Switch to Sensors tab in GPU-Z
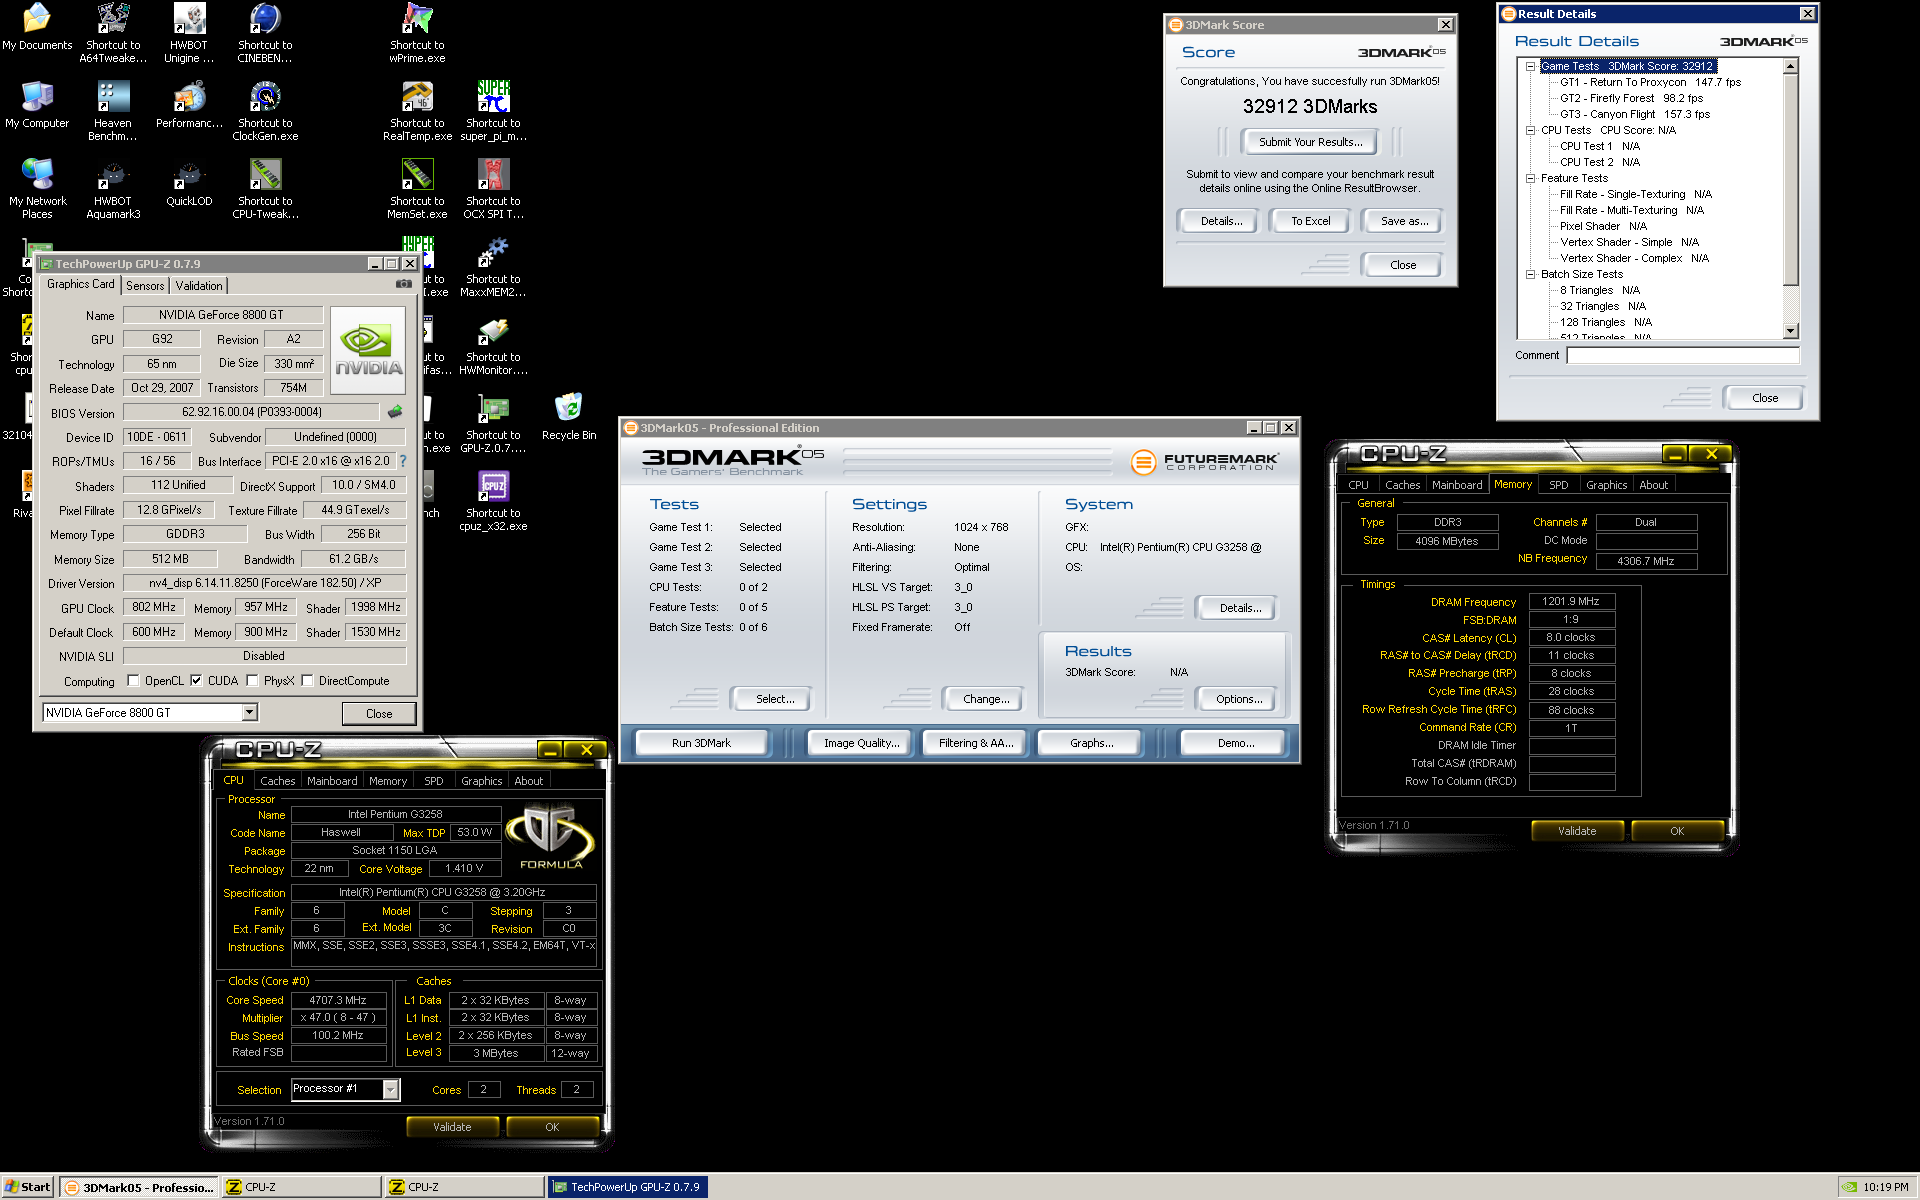 click(x=145, y=286)
